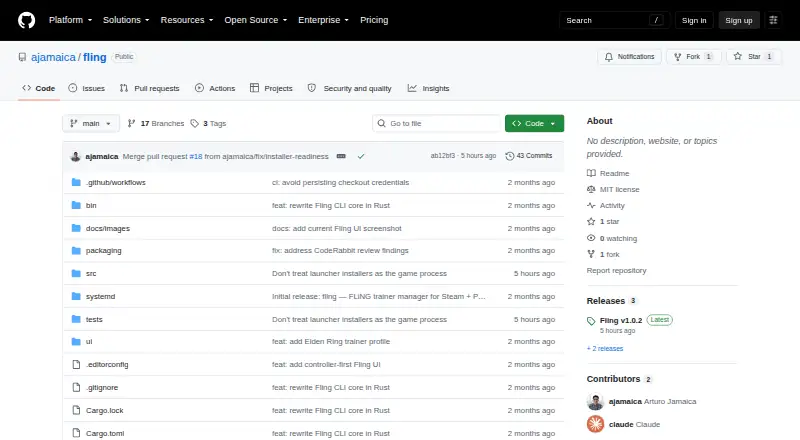
Task: Click the Search box in header
Action: (614, 20)
